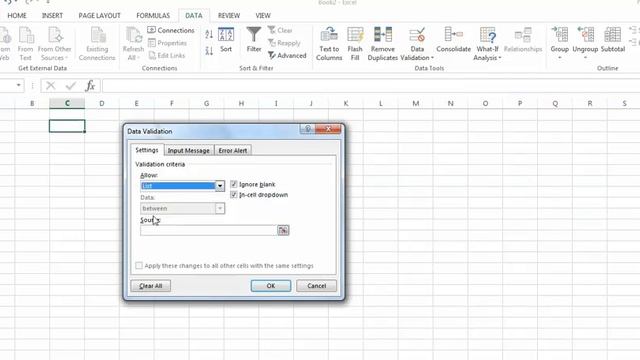The width and height of the screenshot is (640, 360).
Task: Sort ascending A to Z icon
Action: [209, 34]
